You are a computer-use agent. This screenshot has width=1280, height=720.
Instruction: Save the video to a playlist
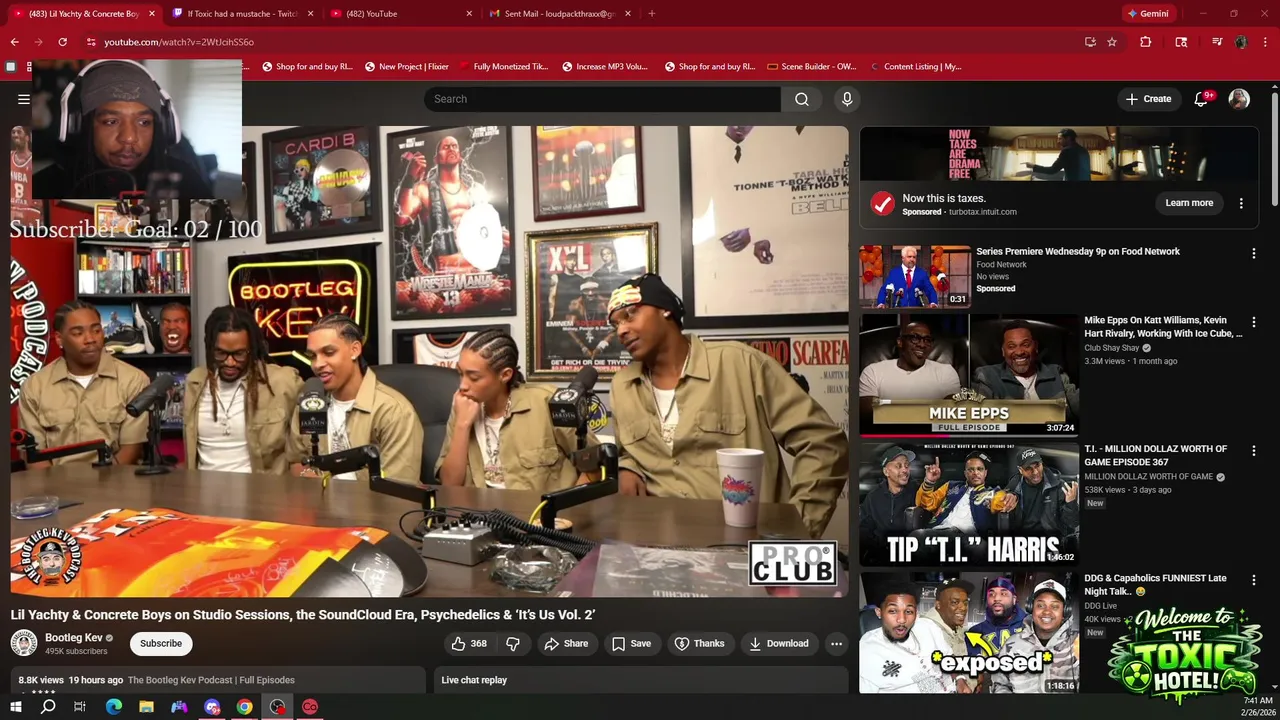(x=631, y=643)
